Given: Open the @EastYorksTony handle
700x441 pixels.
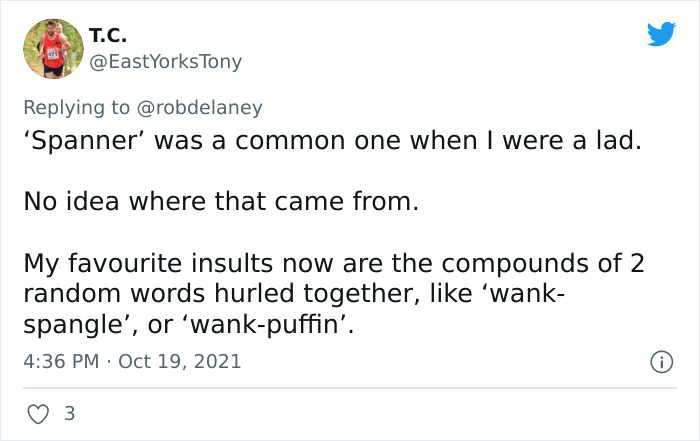Looking at the screenshot, I should (x=165, y=62).
